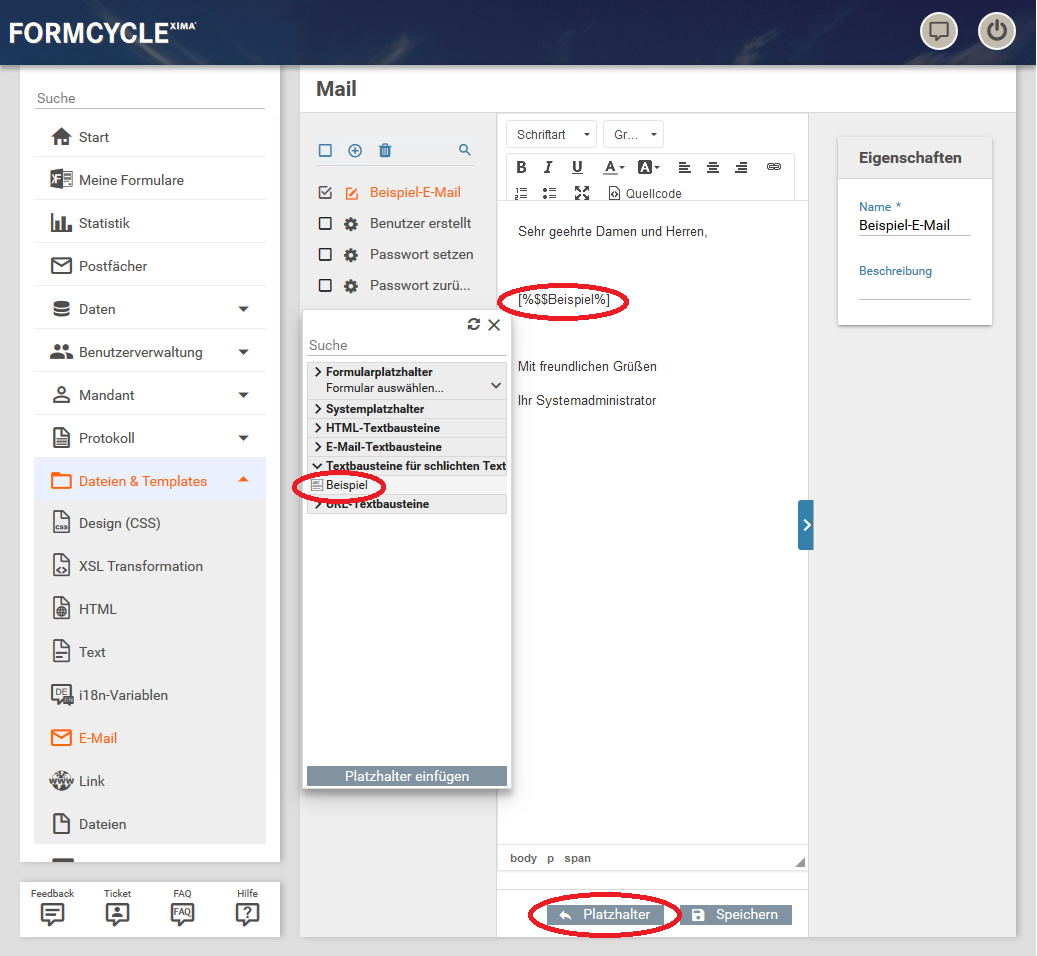The height and width of the screenshot is (956, 1037).
Task: Click the trash icon to delete template
Action: (385, 150)
